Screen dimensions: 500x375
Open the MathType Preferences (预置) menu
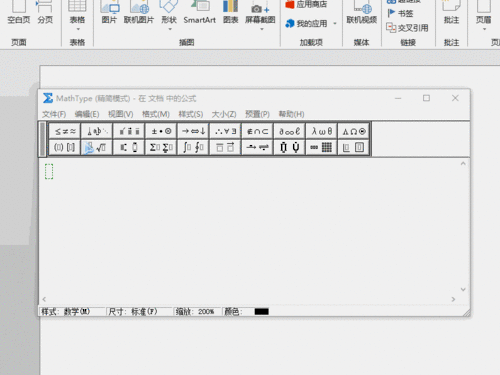[257, 114]
